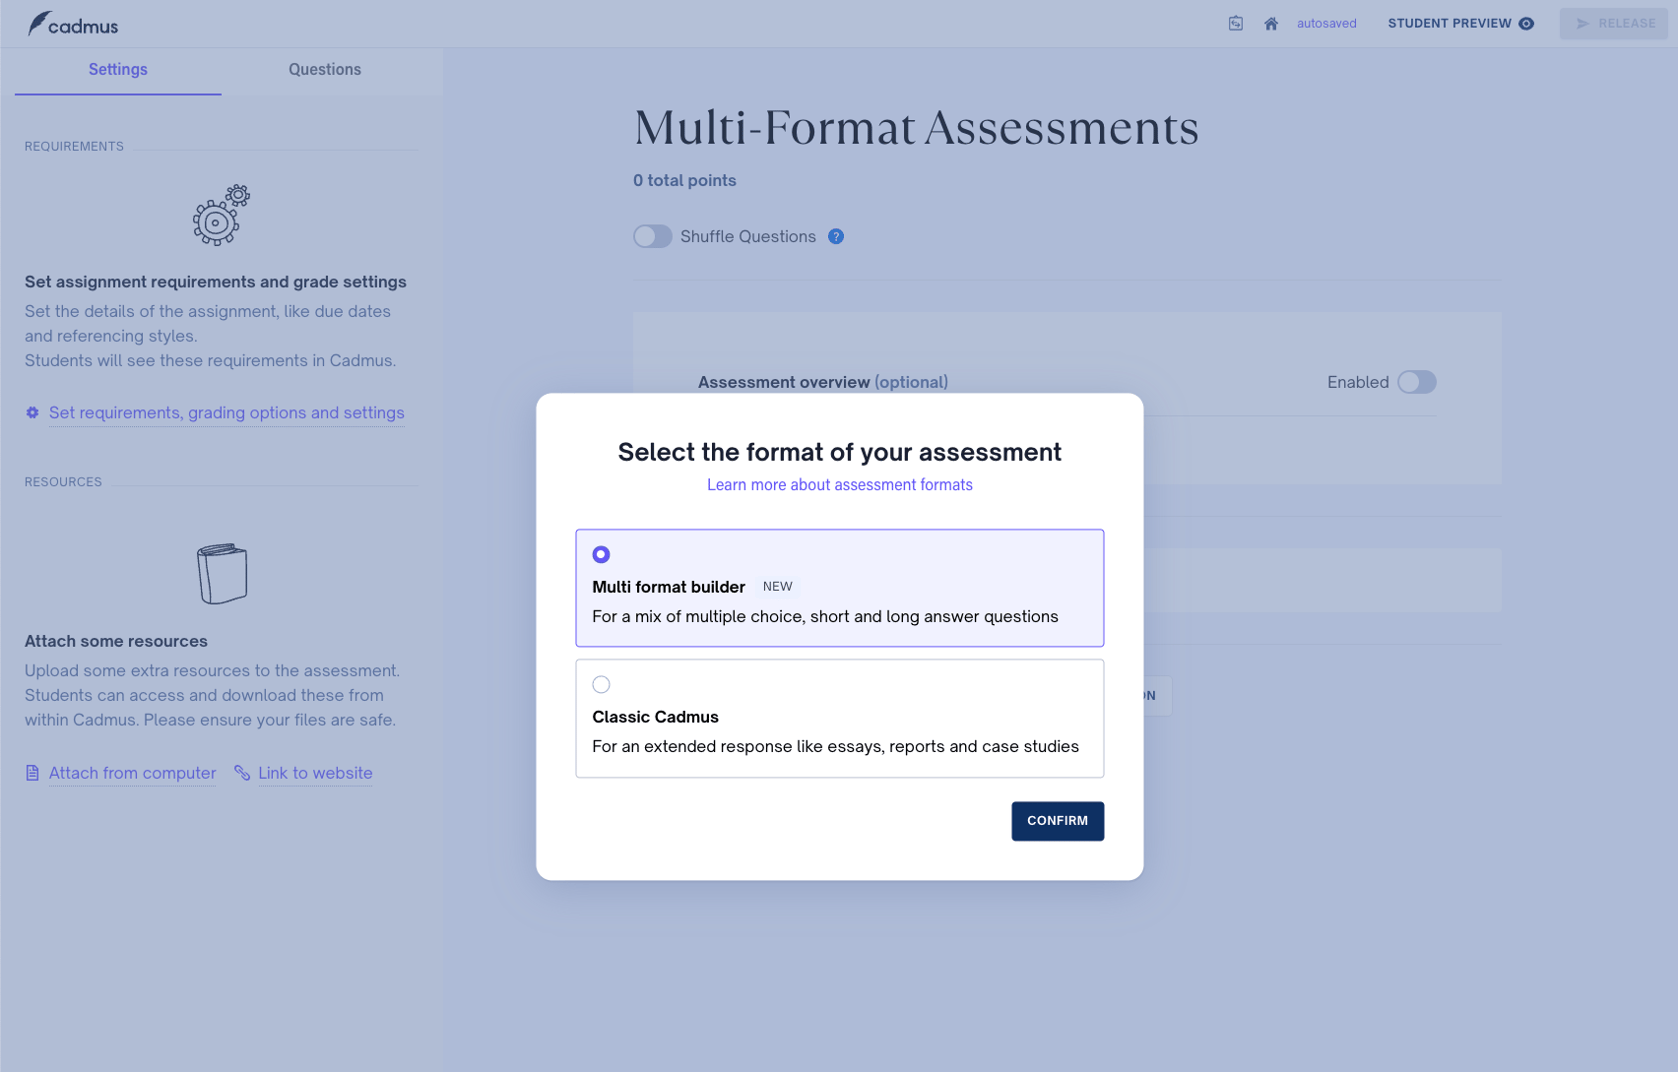Screen dimensions: 1678x1072
Task: Click the Cadmus logo
Action: pyautogui.click(x=73, y=22)
